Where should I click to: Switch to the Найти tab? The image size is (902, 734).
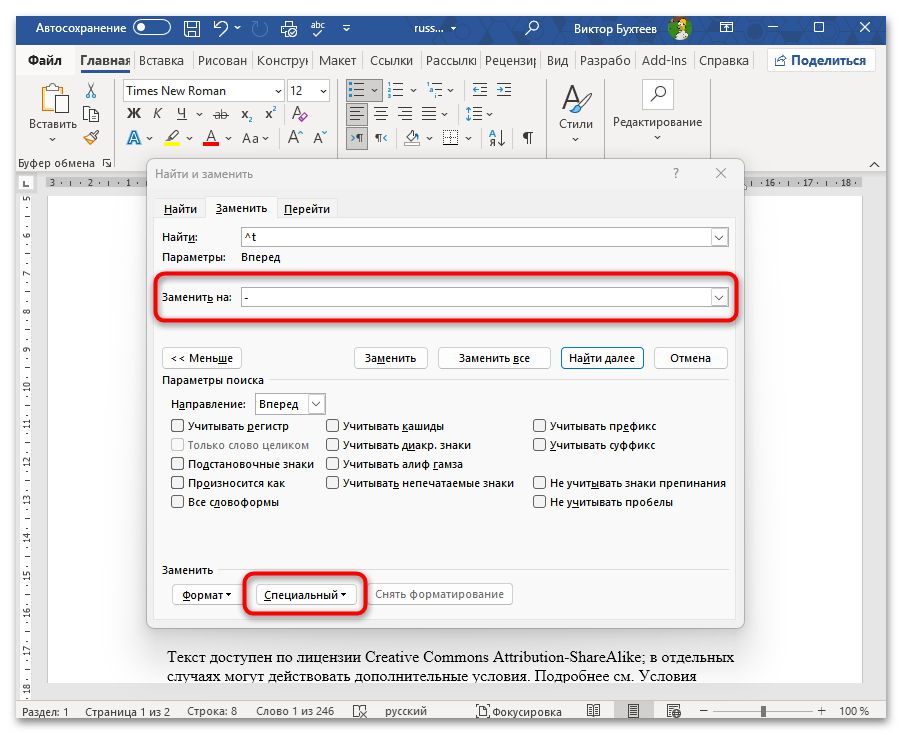[181, 209]
